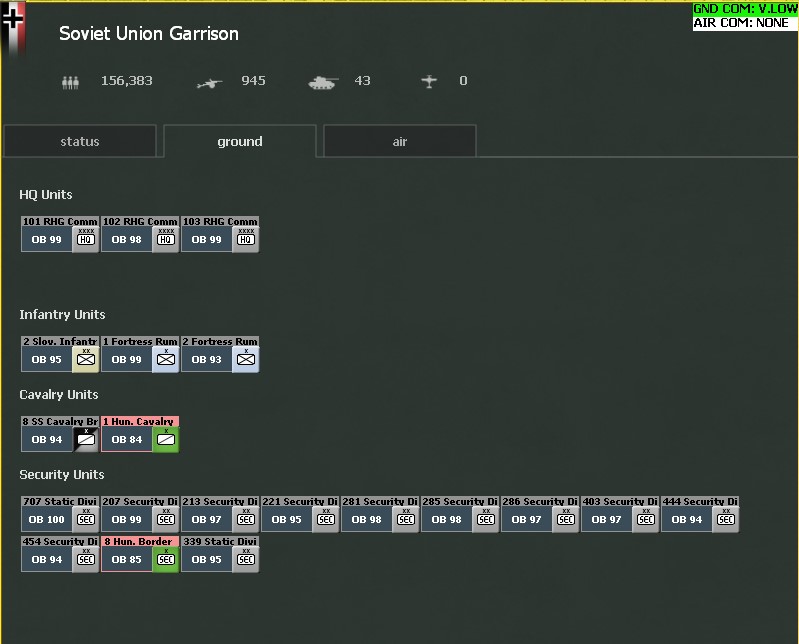Open the air tab
This screenshot has height=644, width=799.
tap(400, 141)
